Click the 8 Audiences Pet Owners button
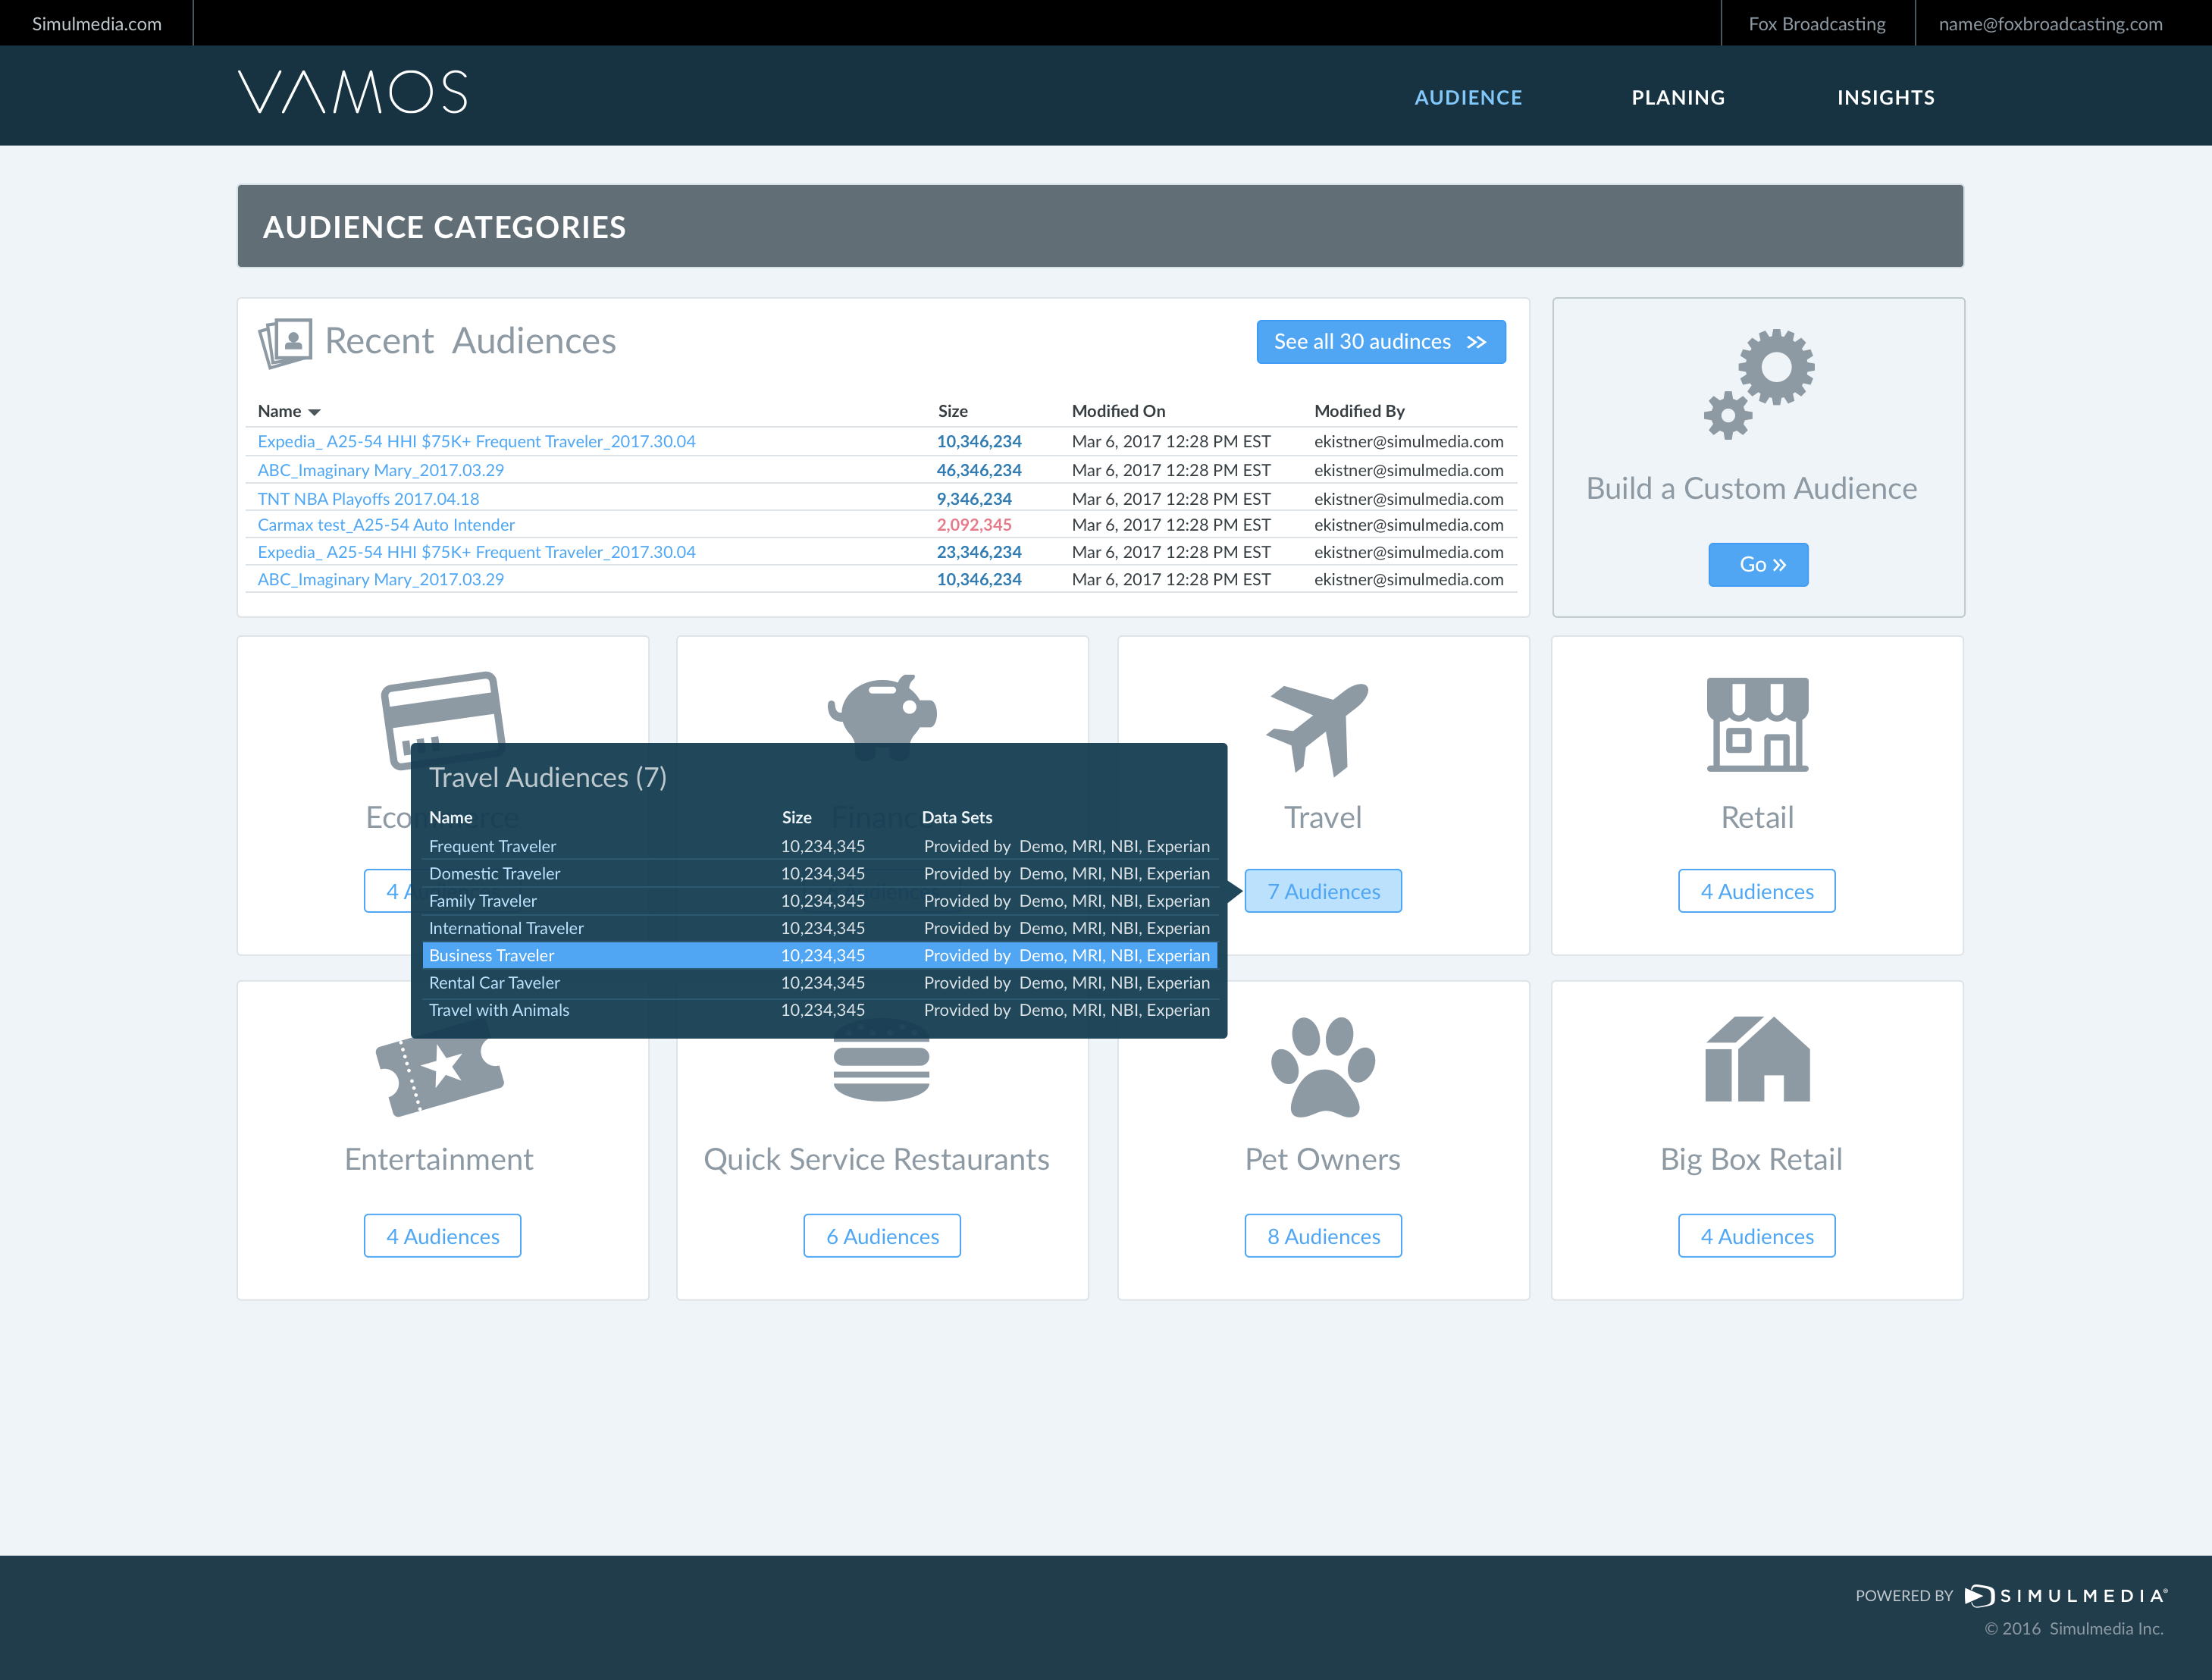 [1323, 1236]
